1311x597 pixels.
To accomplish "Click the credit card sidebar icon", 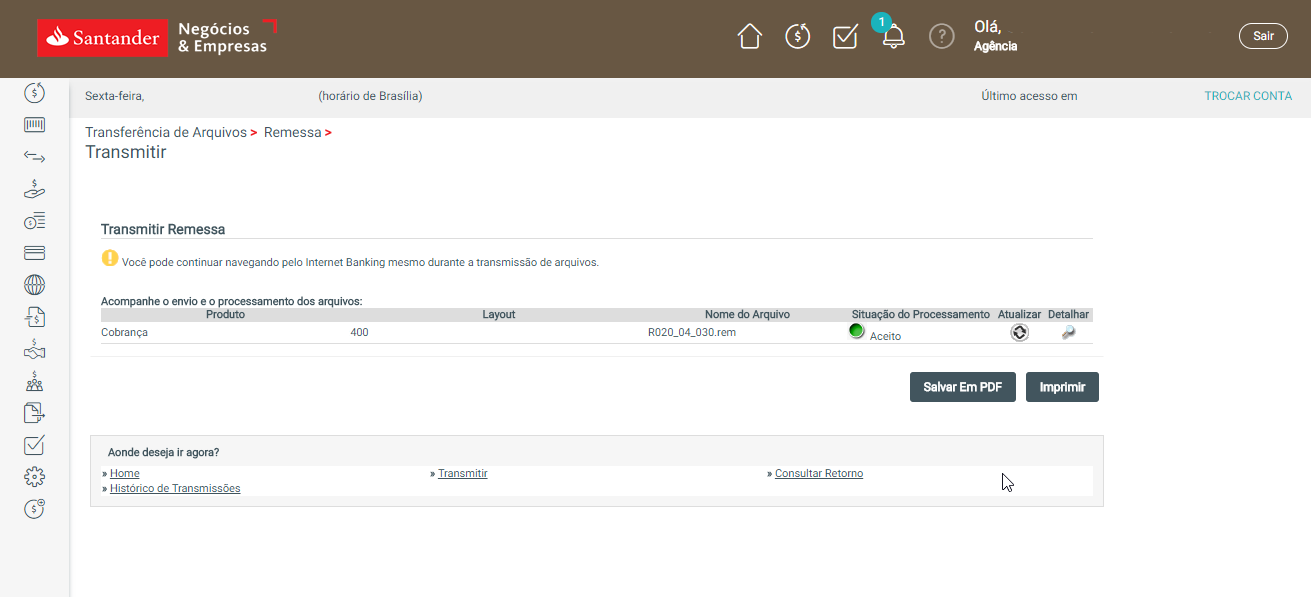I will 35,252.
